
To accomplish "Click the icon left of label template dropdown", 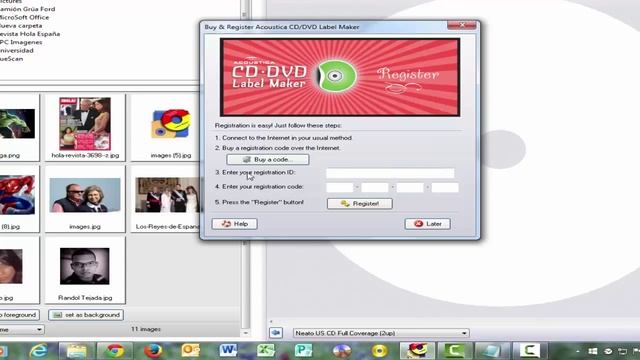I will 276,333.
